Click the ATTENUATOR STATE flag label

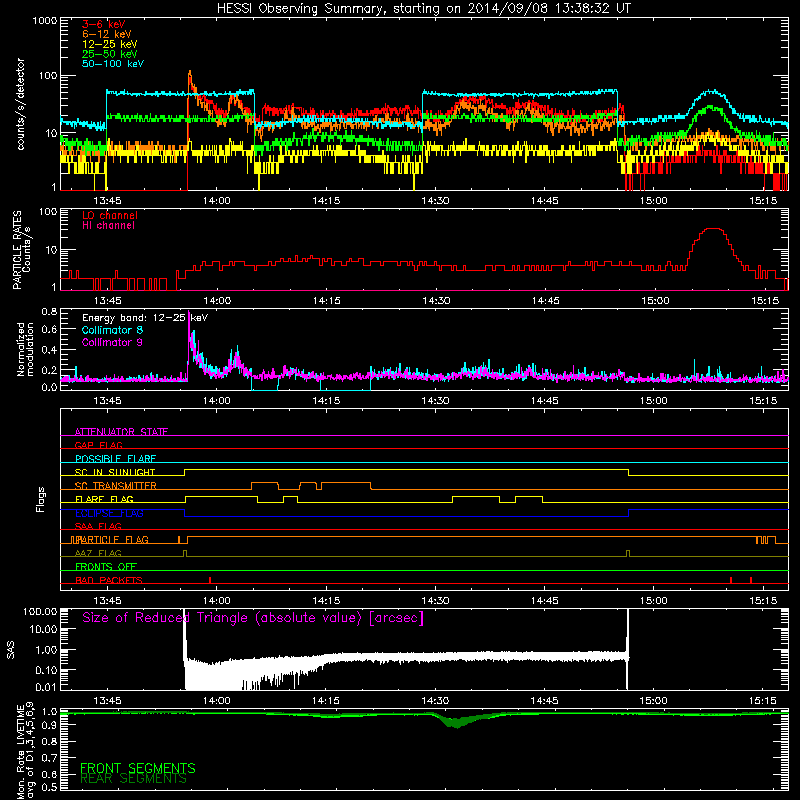(x=121, y=432)
